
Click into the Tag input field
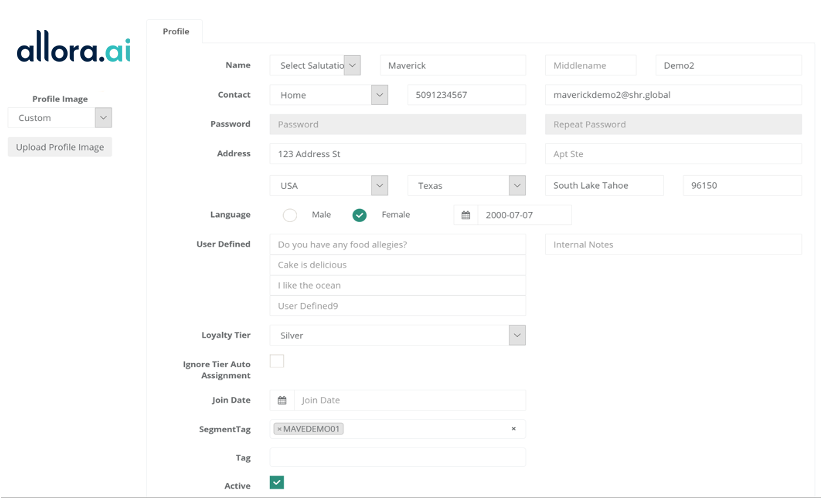click(x=397, y=458)
